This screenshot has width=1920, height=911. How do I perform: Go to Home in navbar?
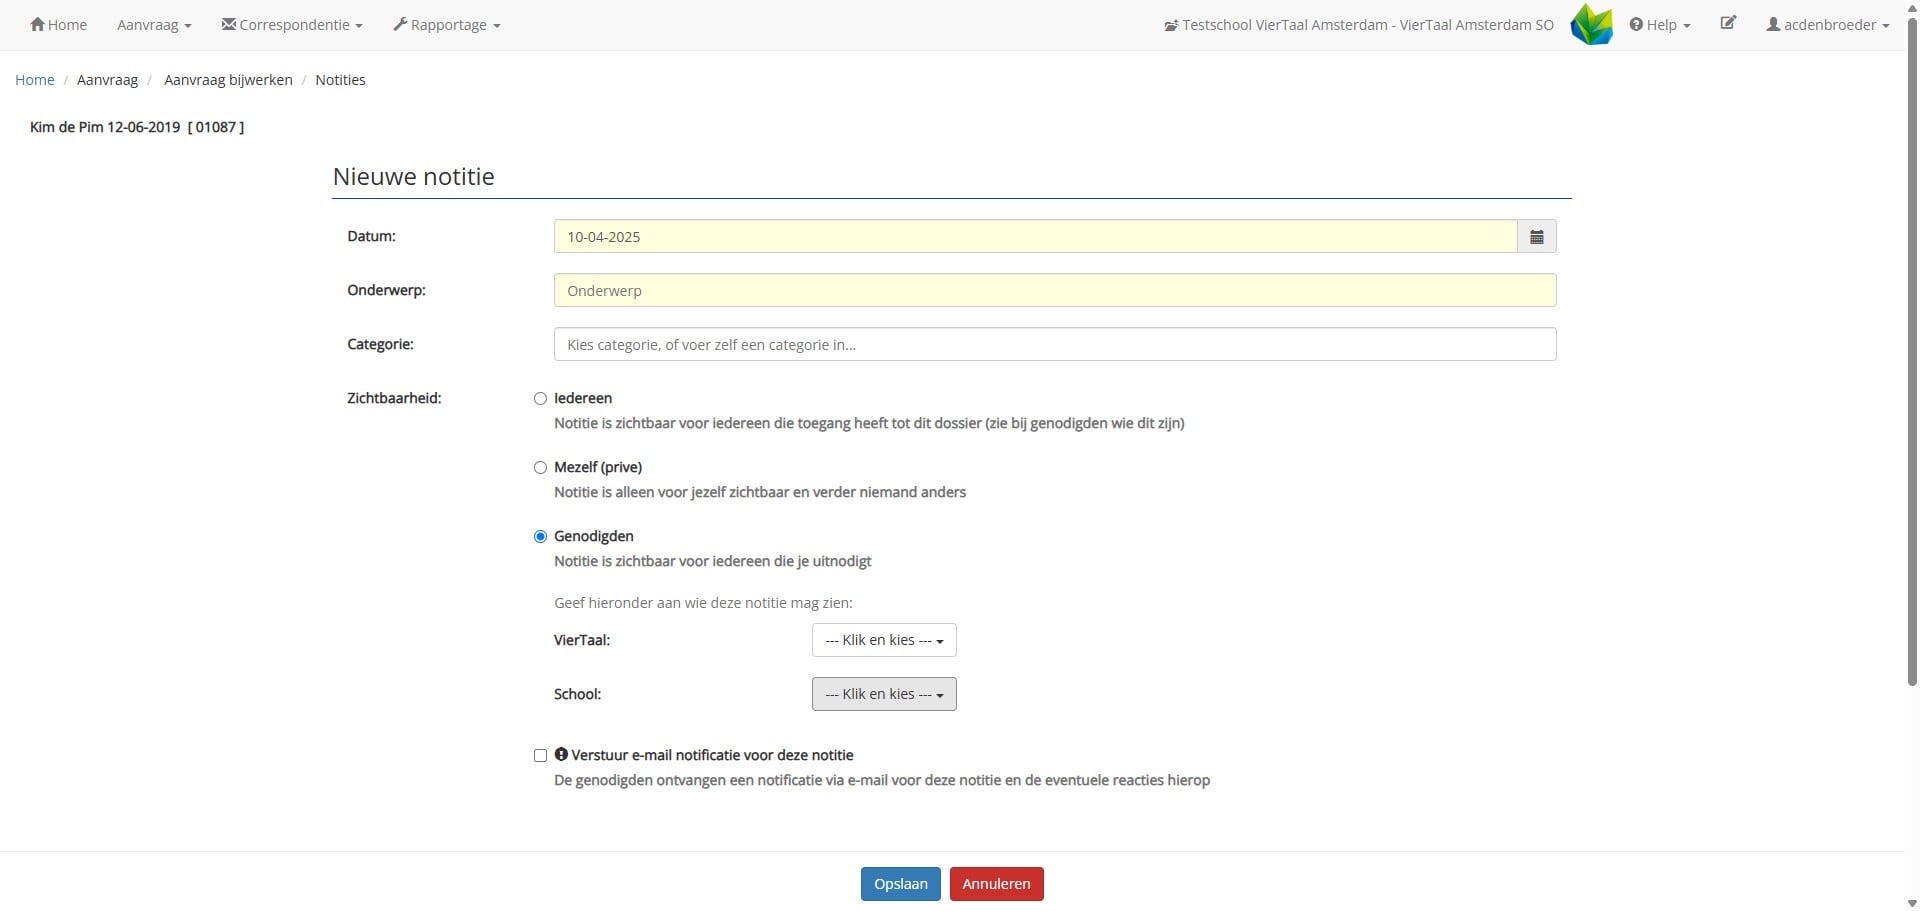[58, 25]
